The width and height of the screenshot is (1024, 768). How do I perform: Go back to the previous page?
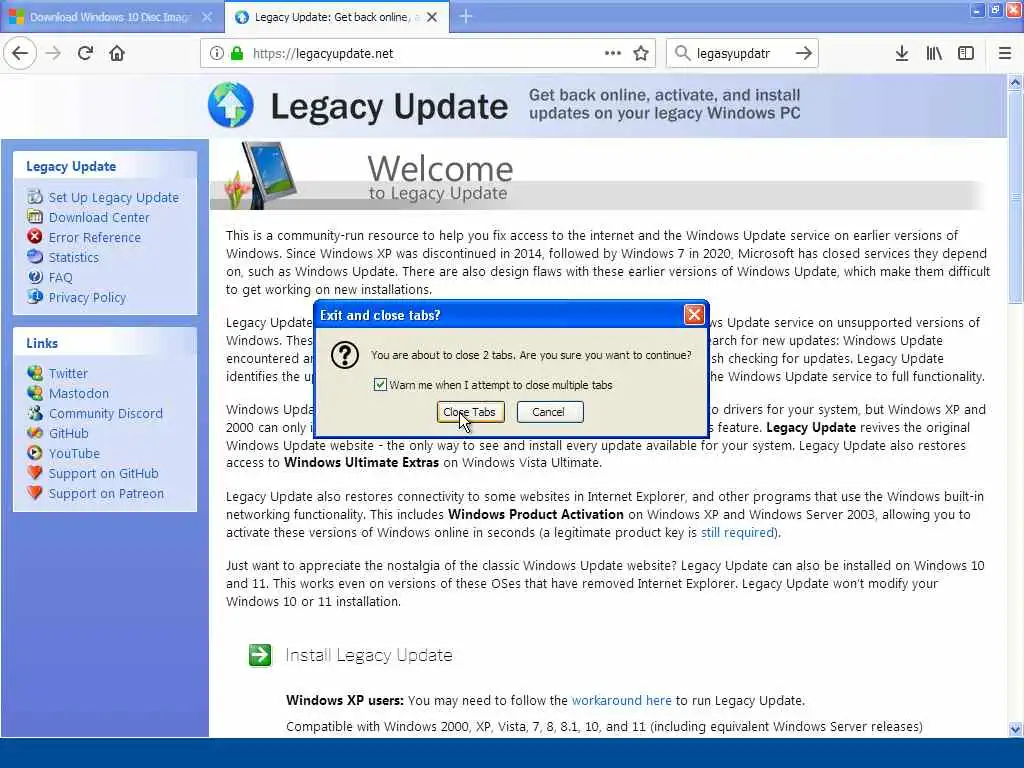click(20, 54)
